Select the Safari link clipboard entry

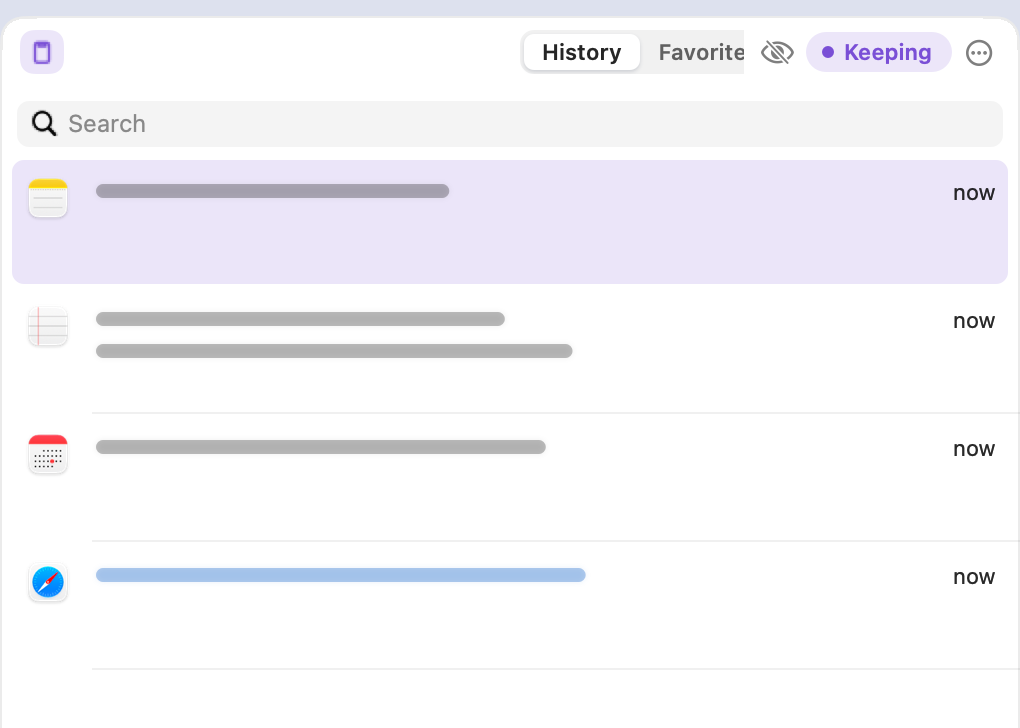click(x=509, y=605)
